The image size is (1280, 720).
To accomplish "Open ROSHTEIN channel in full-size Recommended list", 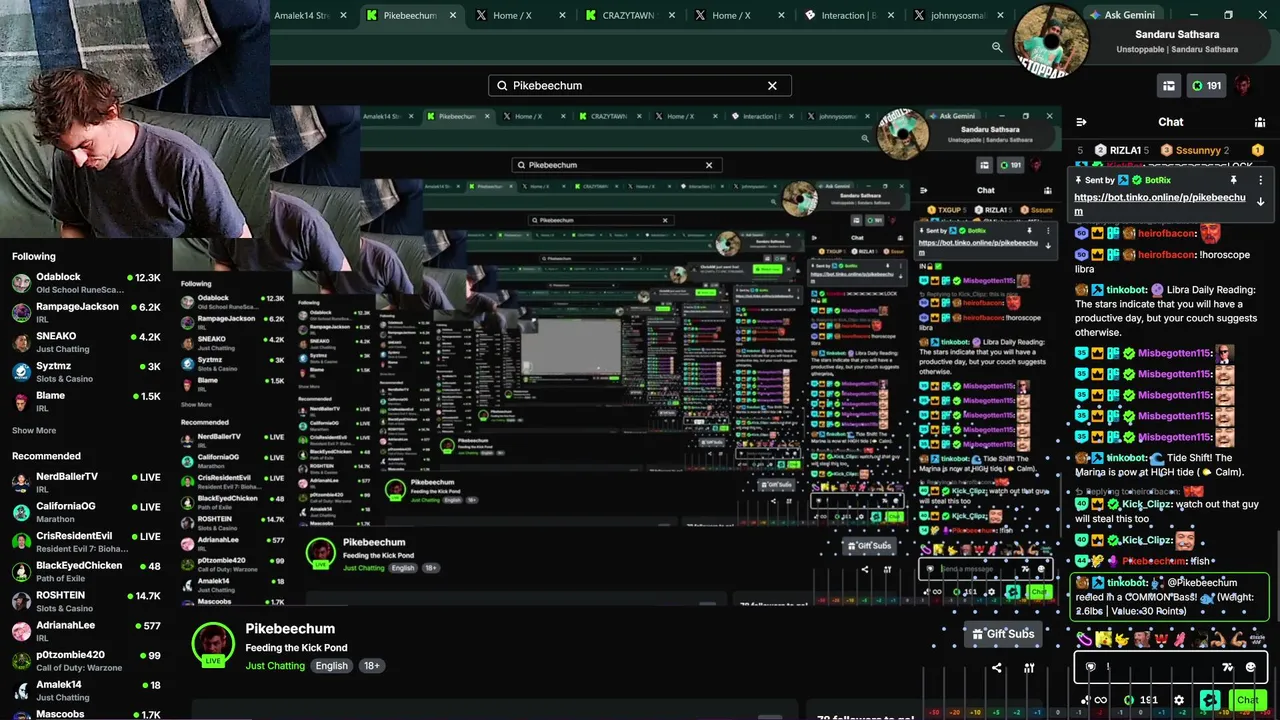I will 86,601.
